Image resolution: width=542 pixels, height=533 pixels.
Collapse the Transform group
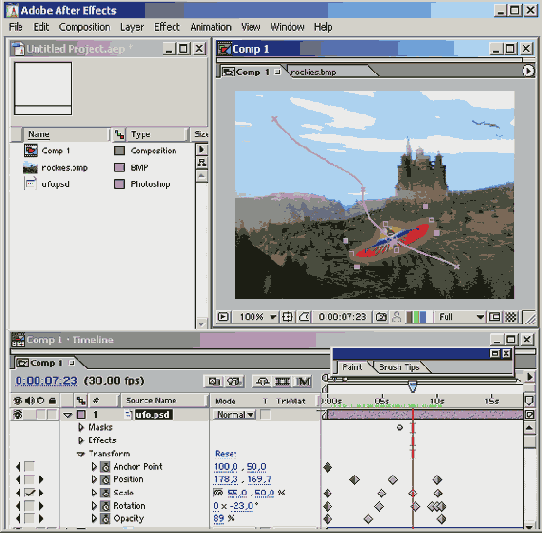point(81,454)
